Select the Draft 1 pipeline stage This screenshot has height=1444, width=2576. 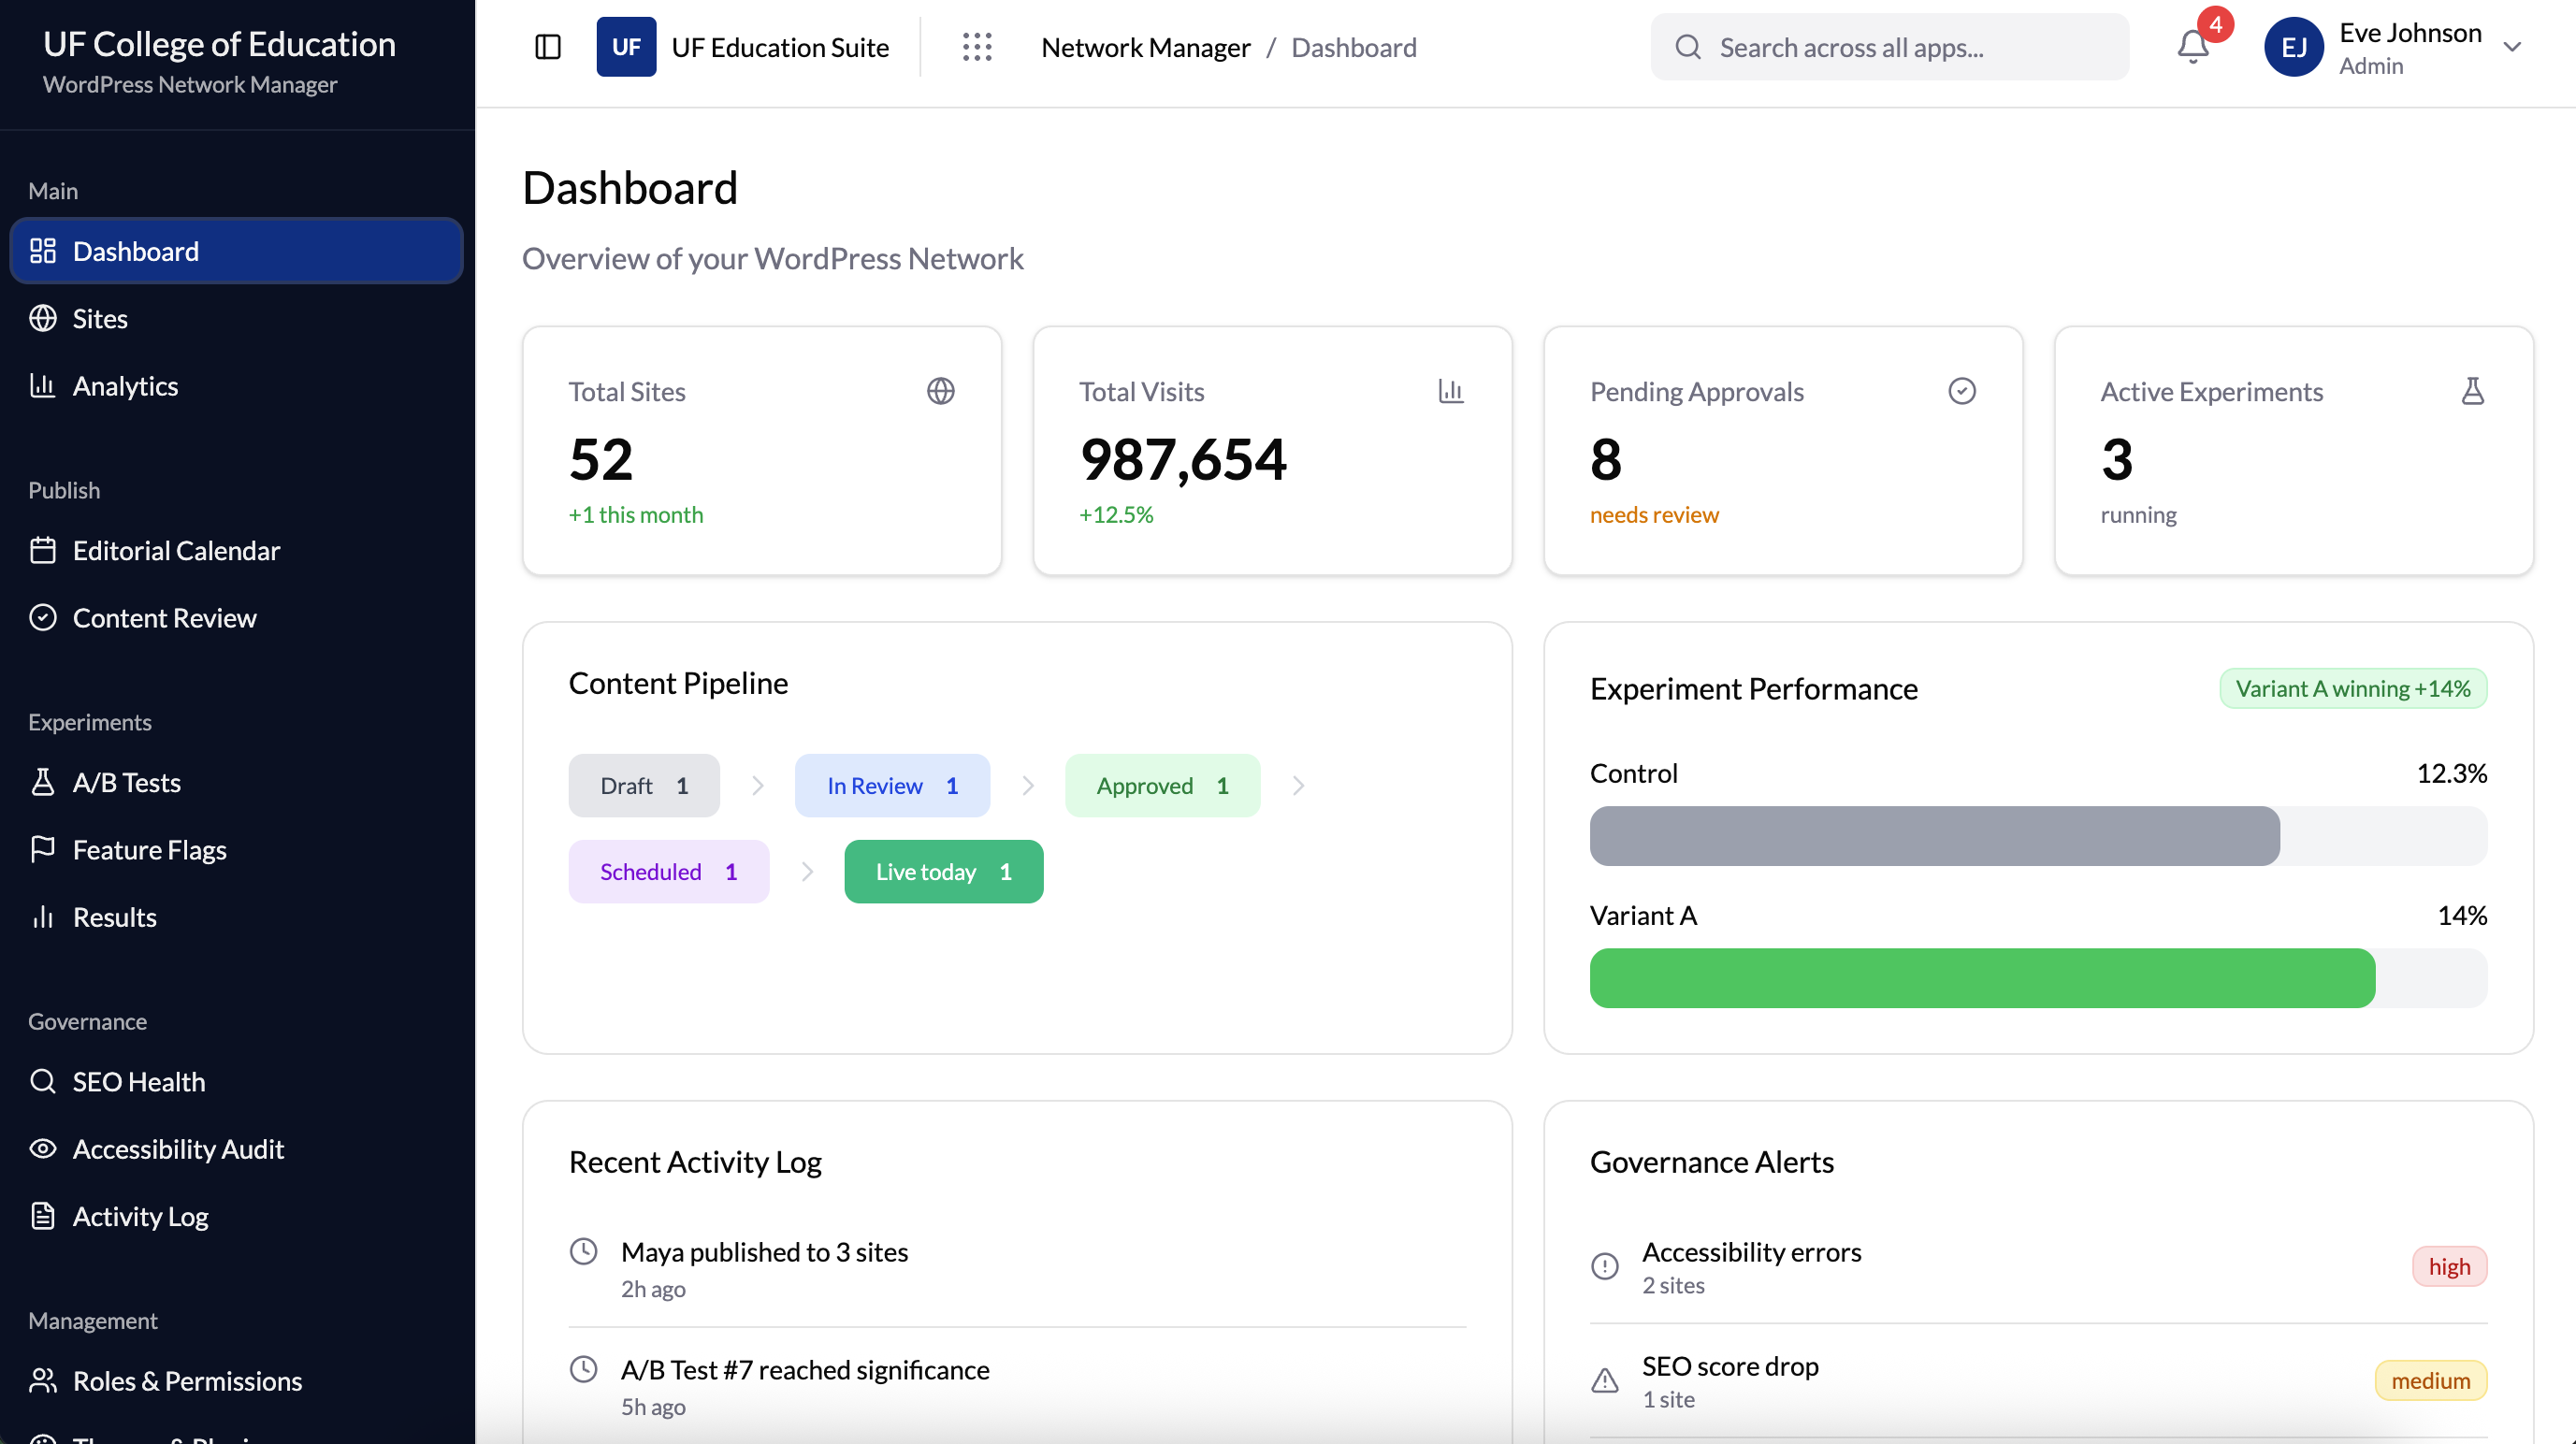(x=644, y=786)
